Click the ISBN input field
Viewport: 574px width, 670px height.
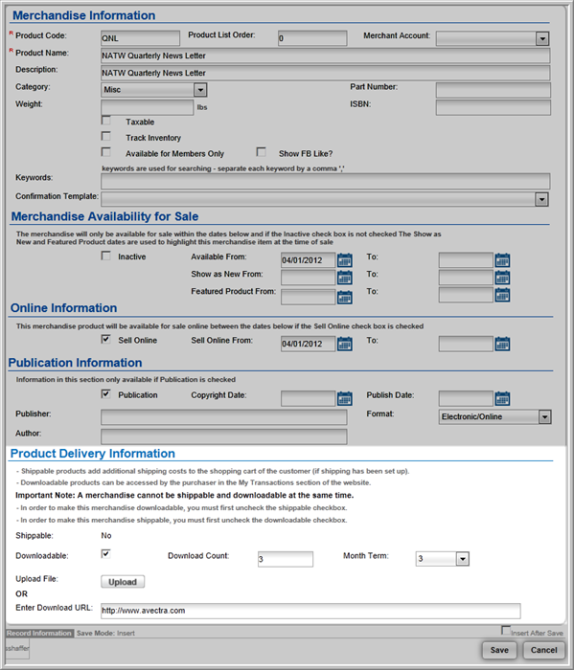tap(493, 108)
